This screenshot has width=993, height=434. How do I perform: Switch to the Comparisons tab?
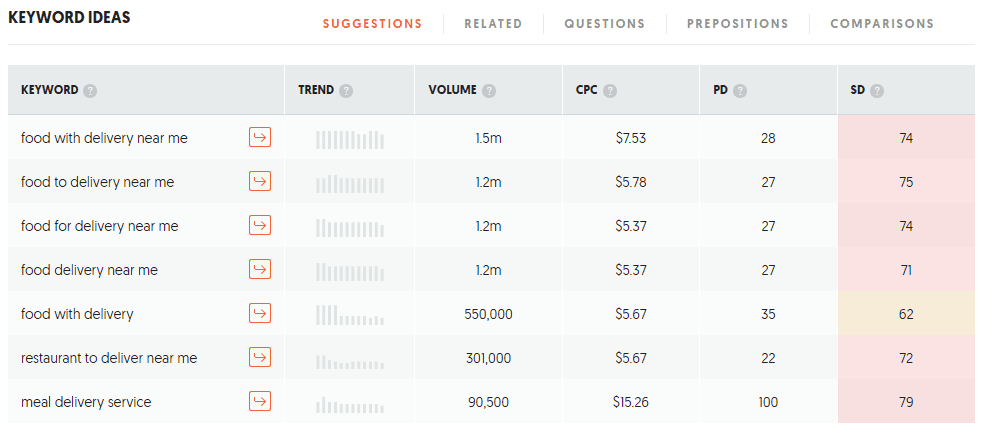click(x=882, y=24)
